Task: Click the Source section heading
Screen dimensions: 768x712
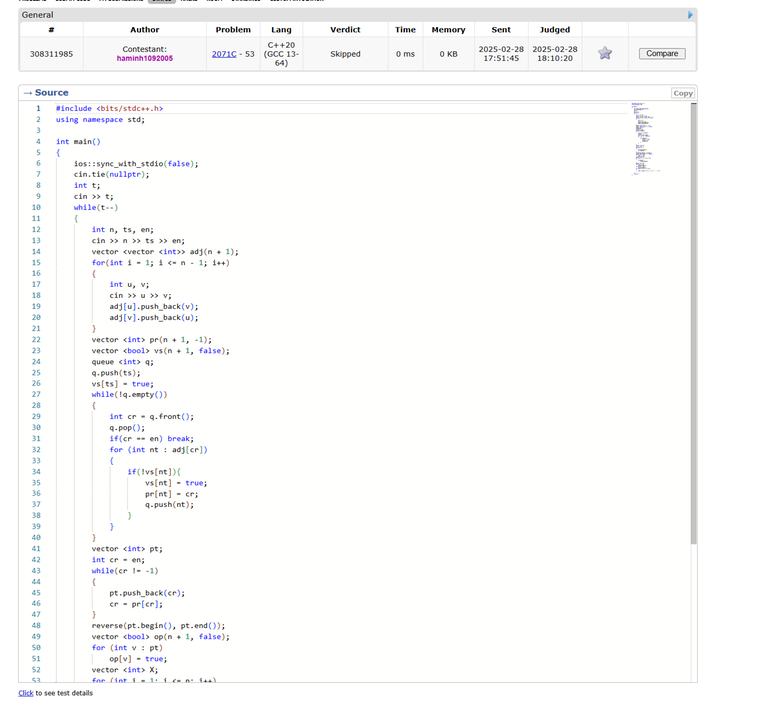Action: (51, 93)
